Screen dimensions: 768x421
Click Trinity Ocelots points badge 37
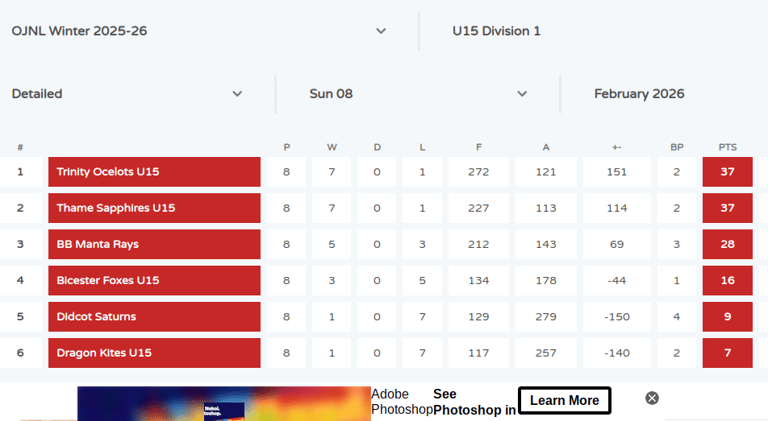tap(727, 172)
